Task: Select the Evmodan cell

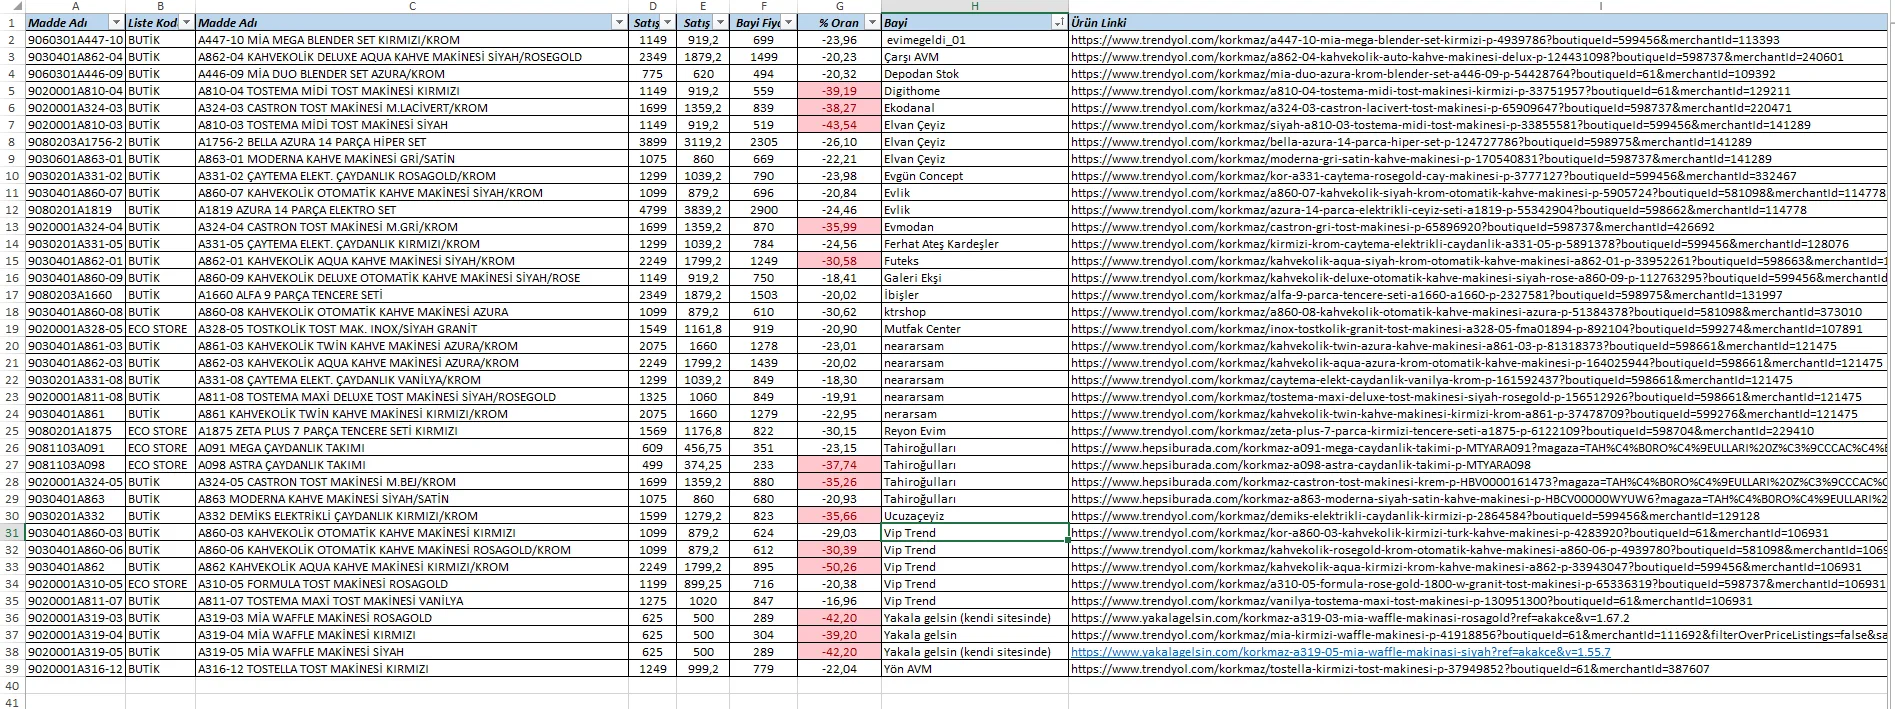Action: tap(975, 227)
